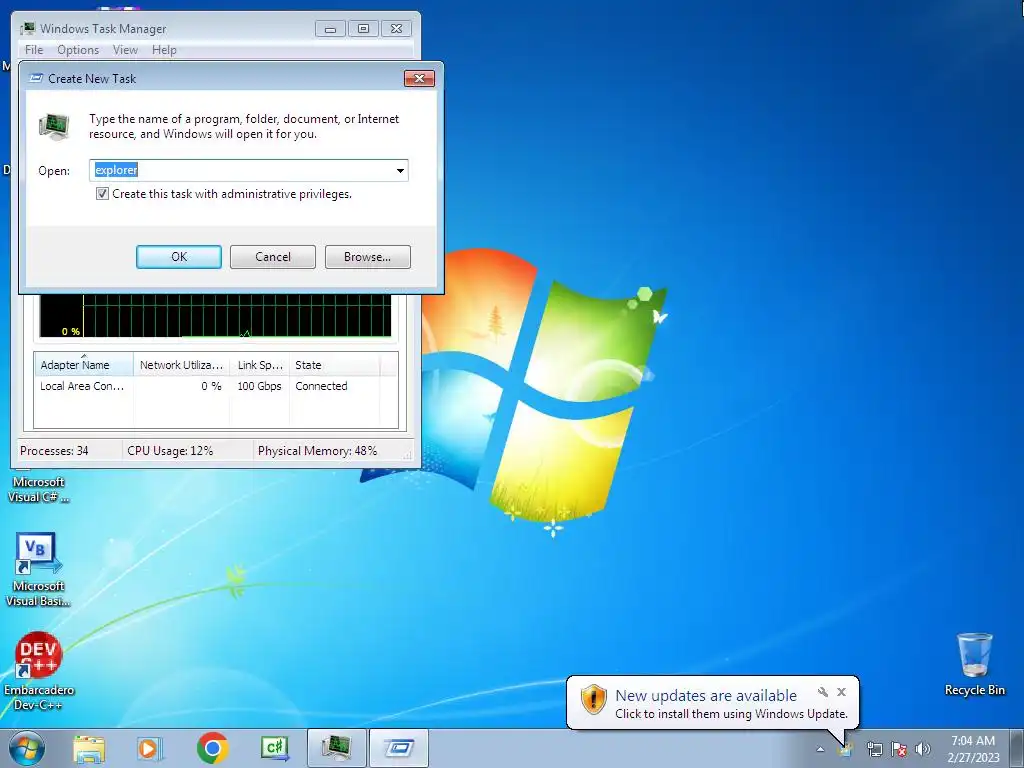Show hidden tray icons arrow

[820, 749]
